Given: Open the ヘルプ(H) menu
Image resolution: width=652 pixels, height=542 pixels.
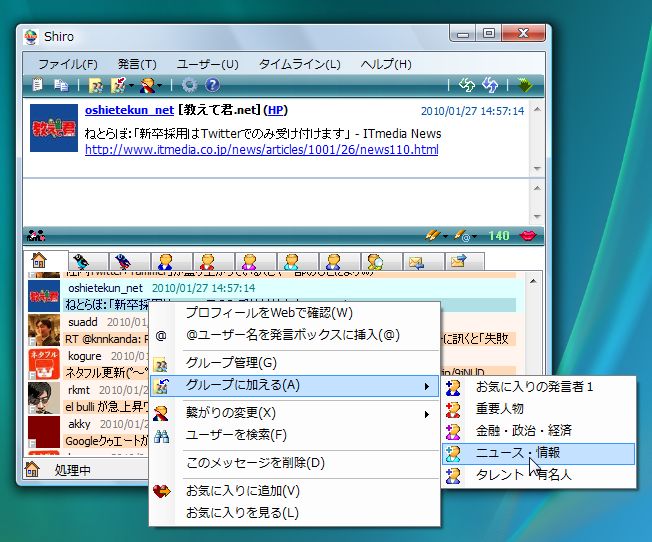Looking at the screenshot, I should click(386, 64).
